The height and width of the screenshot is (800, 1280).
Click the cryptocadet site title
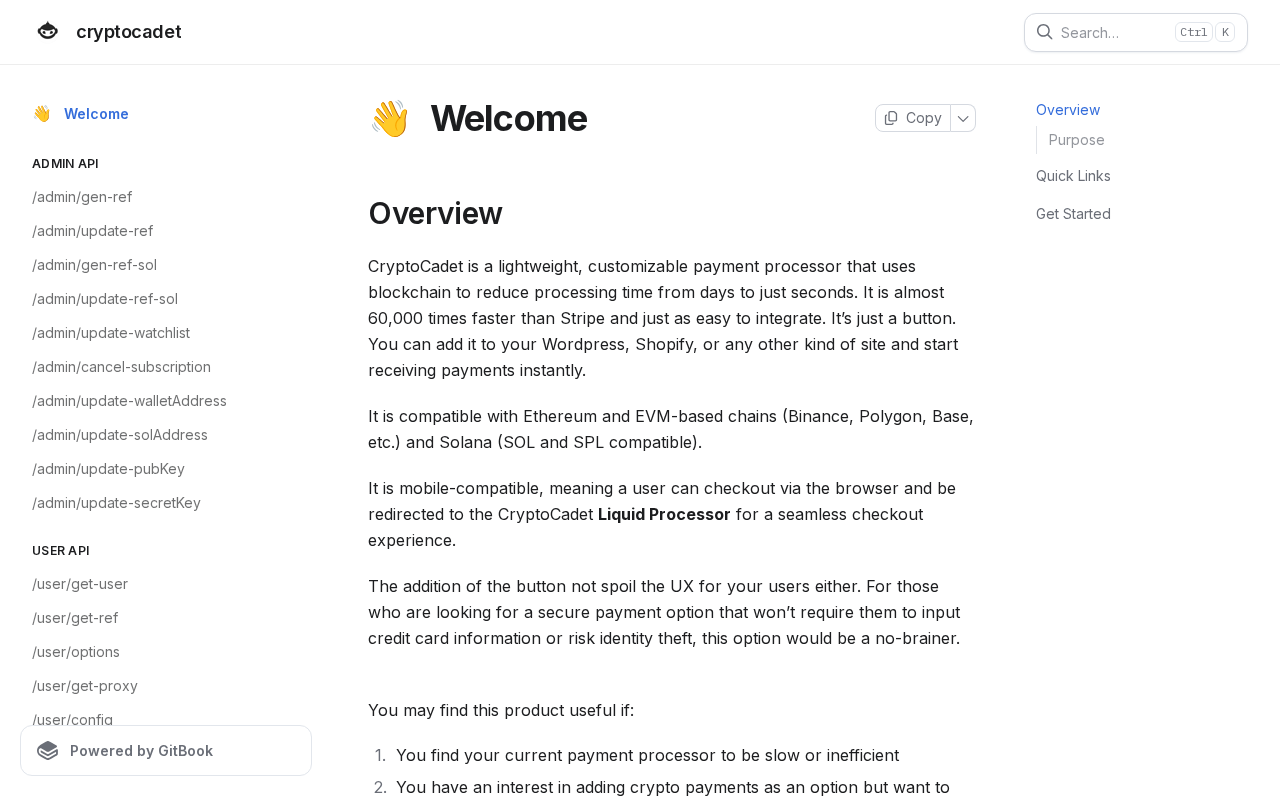tap(129, 32)
